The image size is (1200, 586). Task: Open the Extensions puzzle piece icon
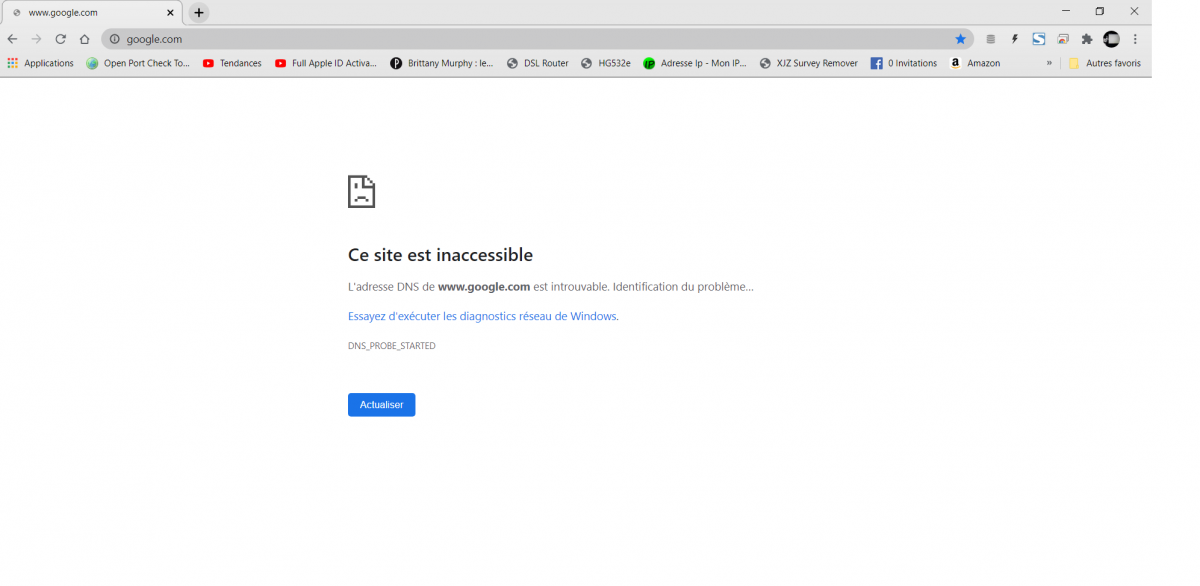pyautogui.click(x=1087, y=39)
